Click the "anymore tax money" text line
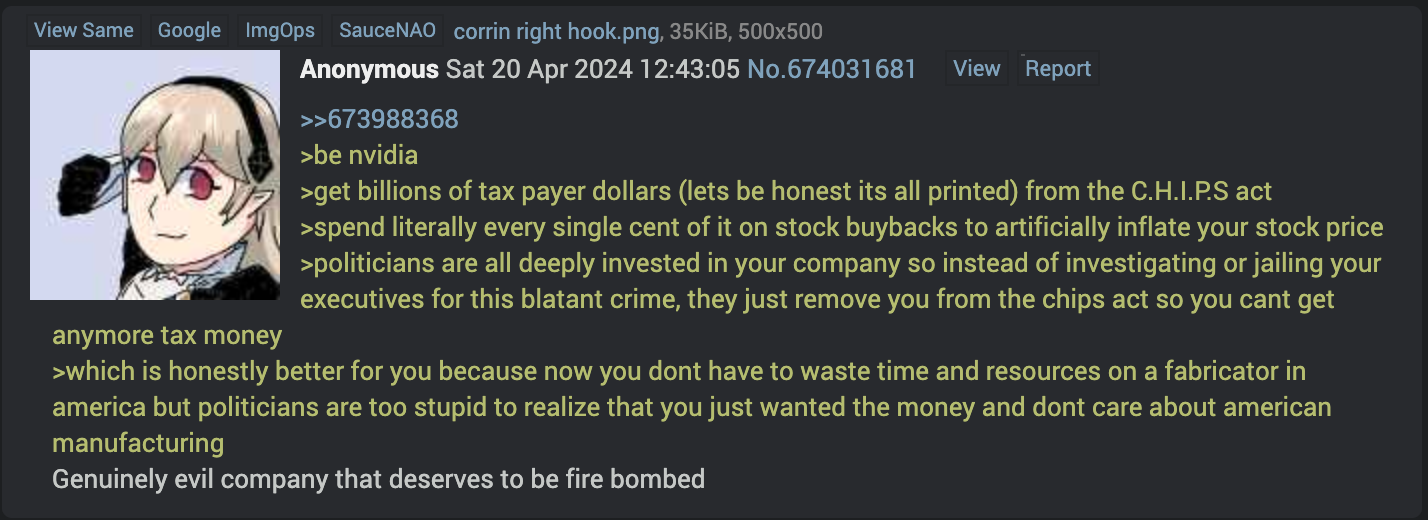1428x520 pixels. coord(167,335)
